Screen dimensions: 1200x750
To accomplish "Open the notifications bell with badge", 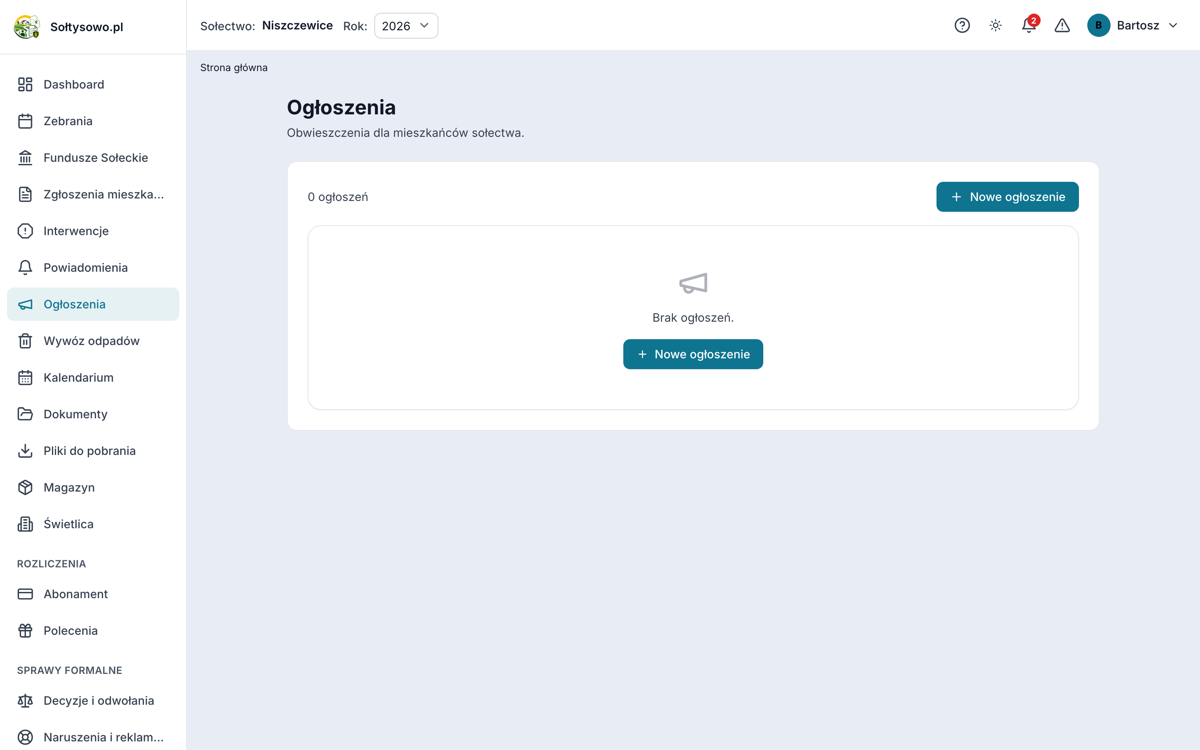I will (x=1029, y=25).
